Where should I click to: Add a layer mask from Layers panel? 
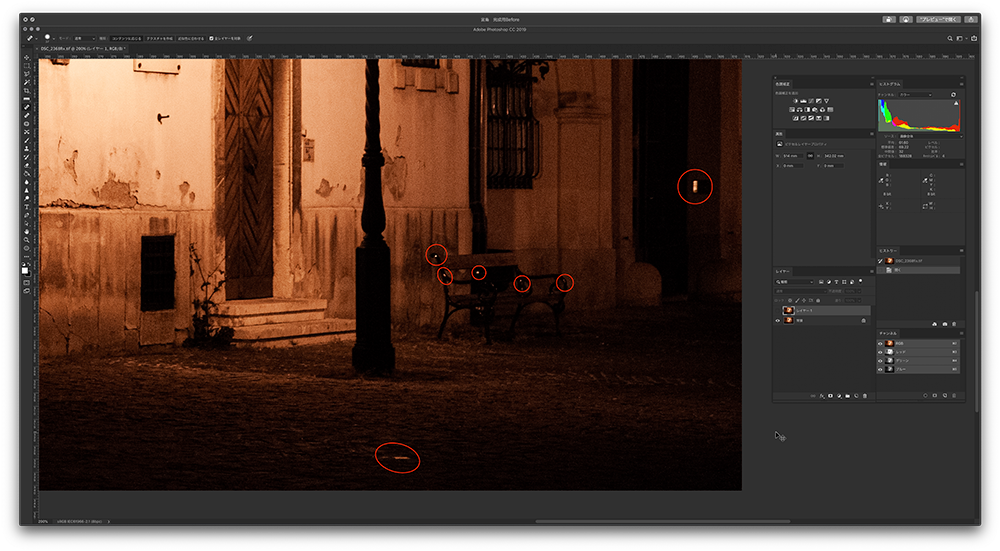point(829,396)
